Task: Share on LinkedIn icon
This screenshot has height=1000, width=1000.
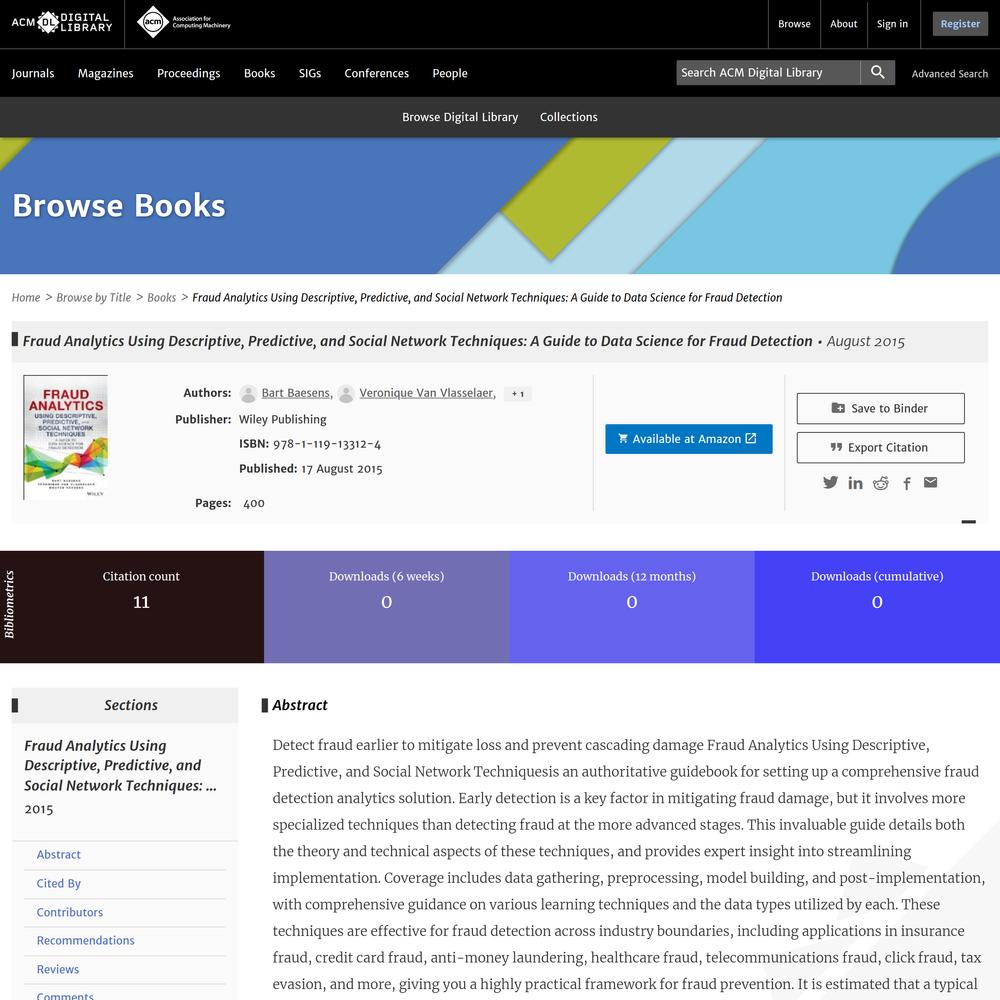Action: [x=855, y=483]
